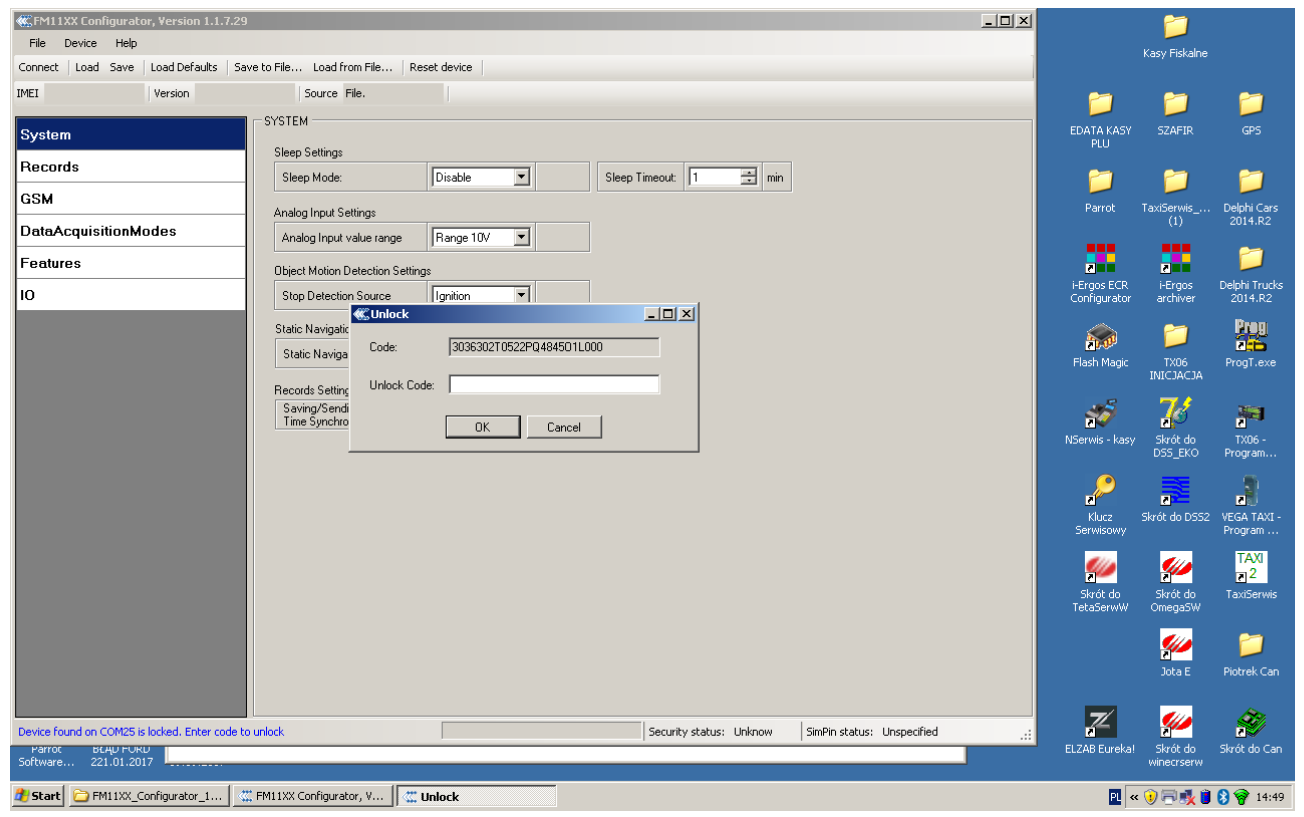Click the Save toolbar button
Viewport: 1304px width, 817px height.
pos(122,67)
